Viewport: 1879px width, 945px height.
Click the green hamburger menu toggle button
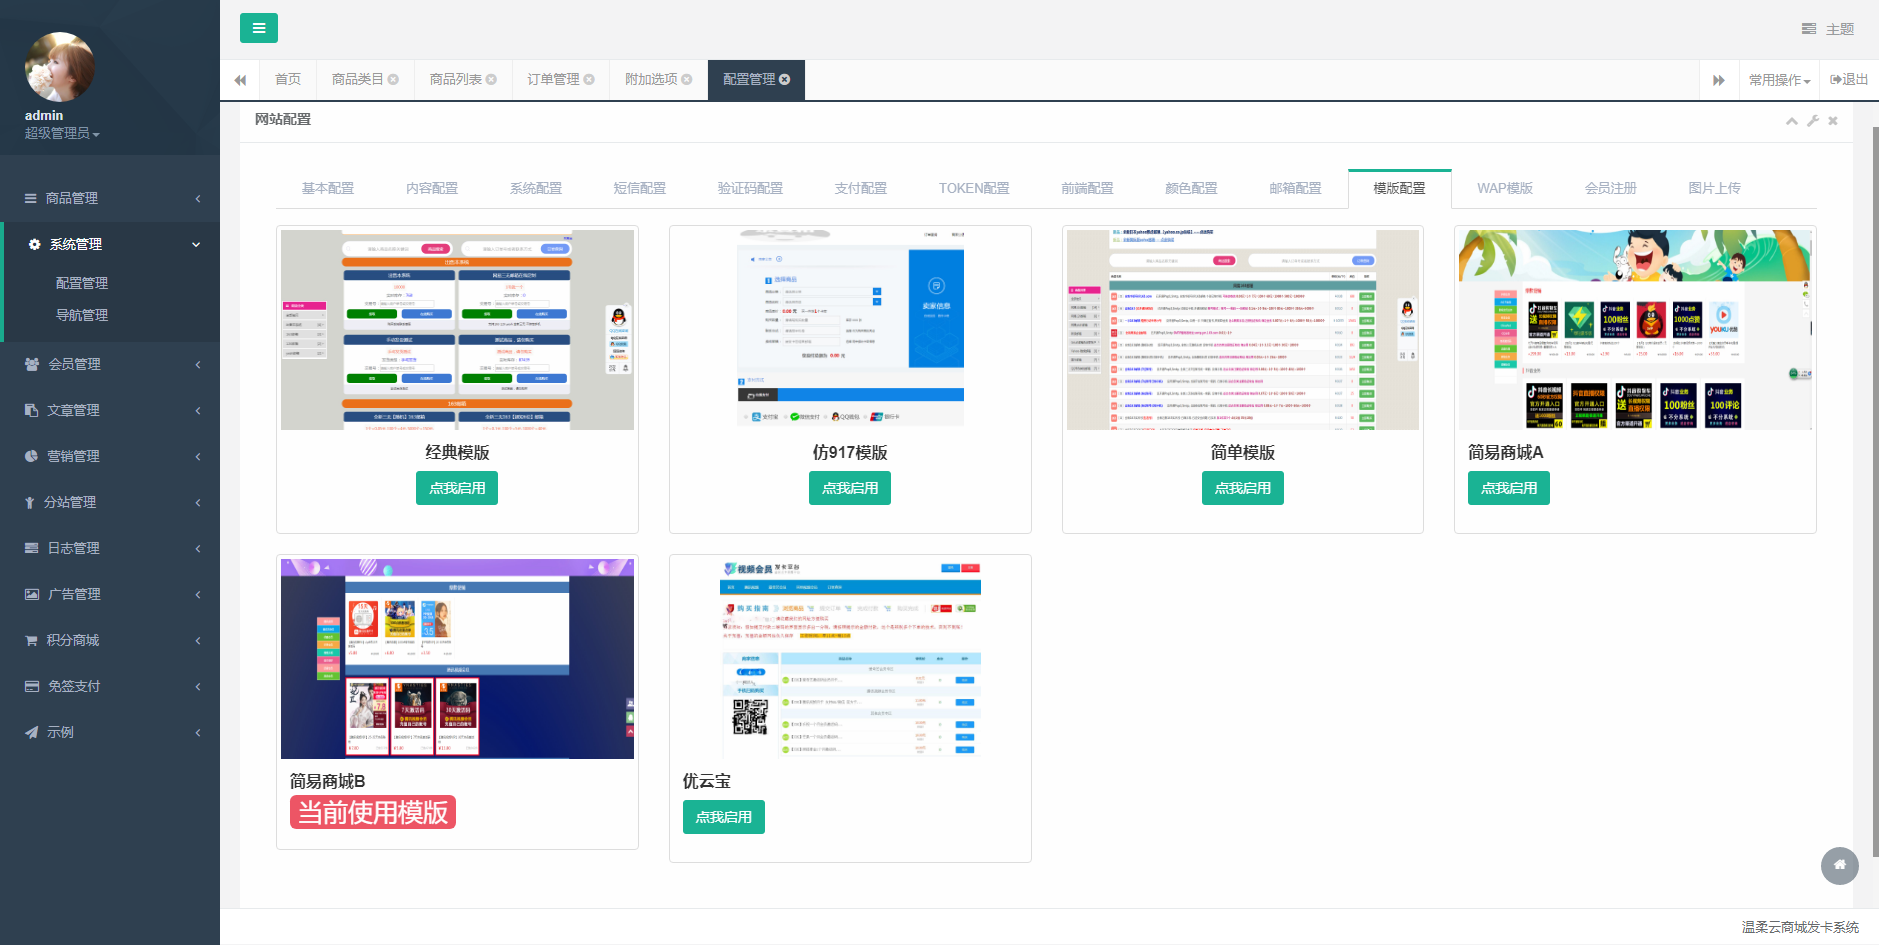258,28
